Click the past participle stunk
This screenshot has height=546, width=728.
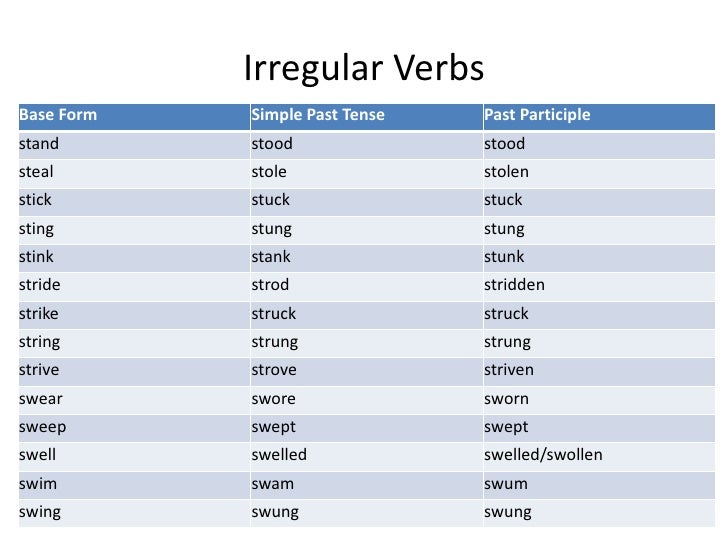[503, 257]
